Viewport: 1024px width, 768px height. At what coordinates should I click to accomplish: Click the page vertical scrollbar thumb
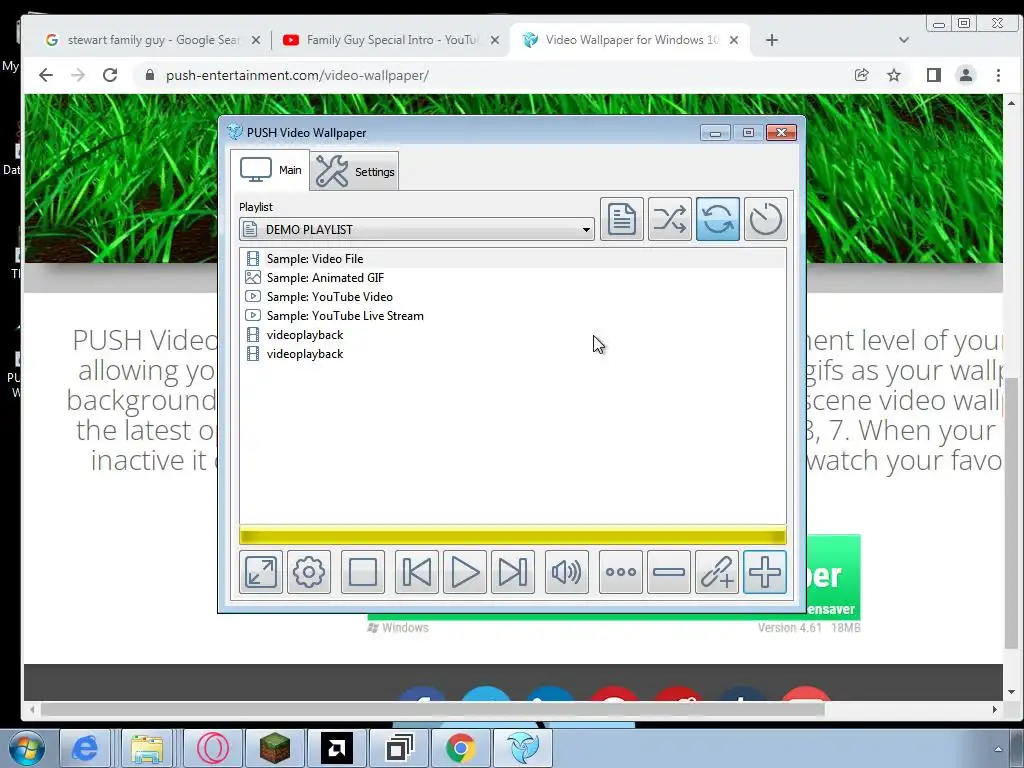[1011, 513]
